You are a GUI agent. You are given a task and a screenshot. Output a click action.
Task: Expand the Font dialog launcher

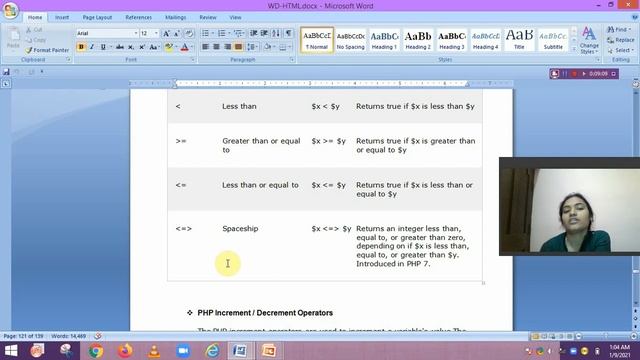tap(193, 60)
